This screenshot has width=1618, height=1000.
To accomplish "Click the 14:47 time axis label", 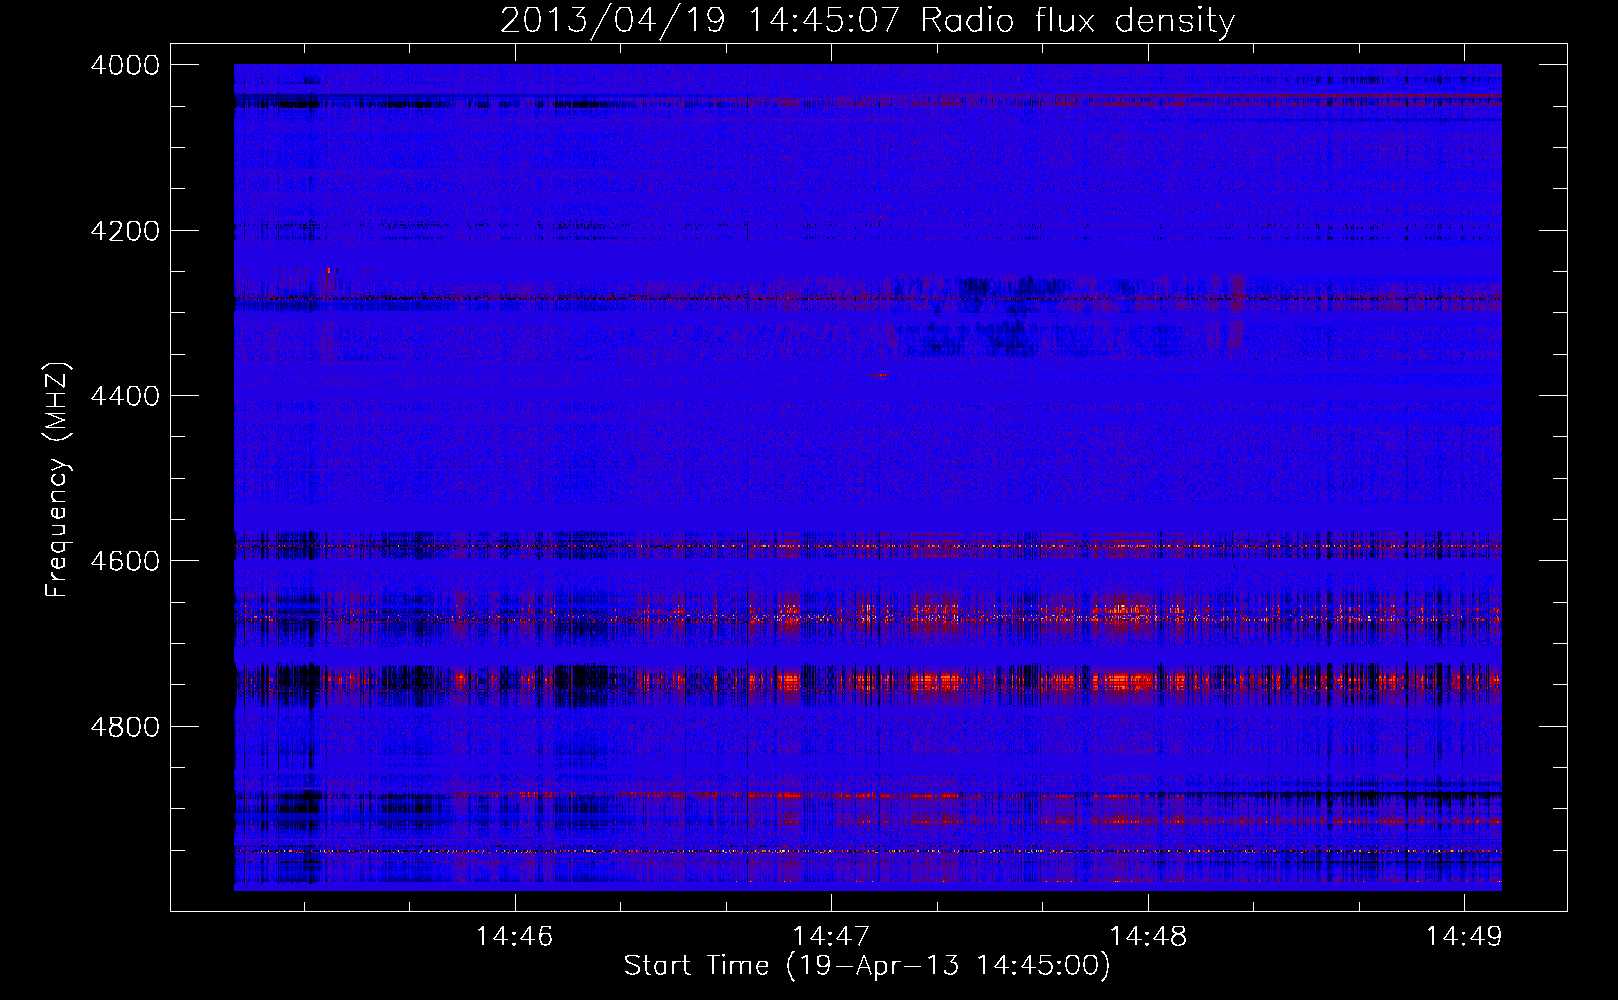I will coord(831,936).
